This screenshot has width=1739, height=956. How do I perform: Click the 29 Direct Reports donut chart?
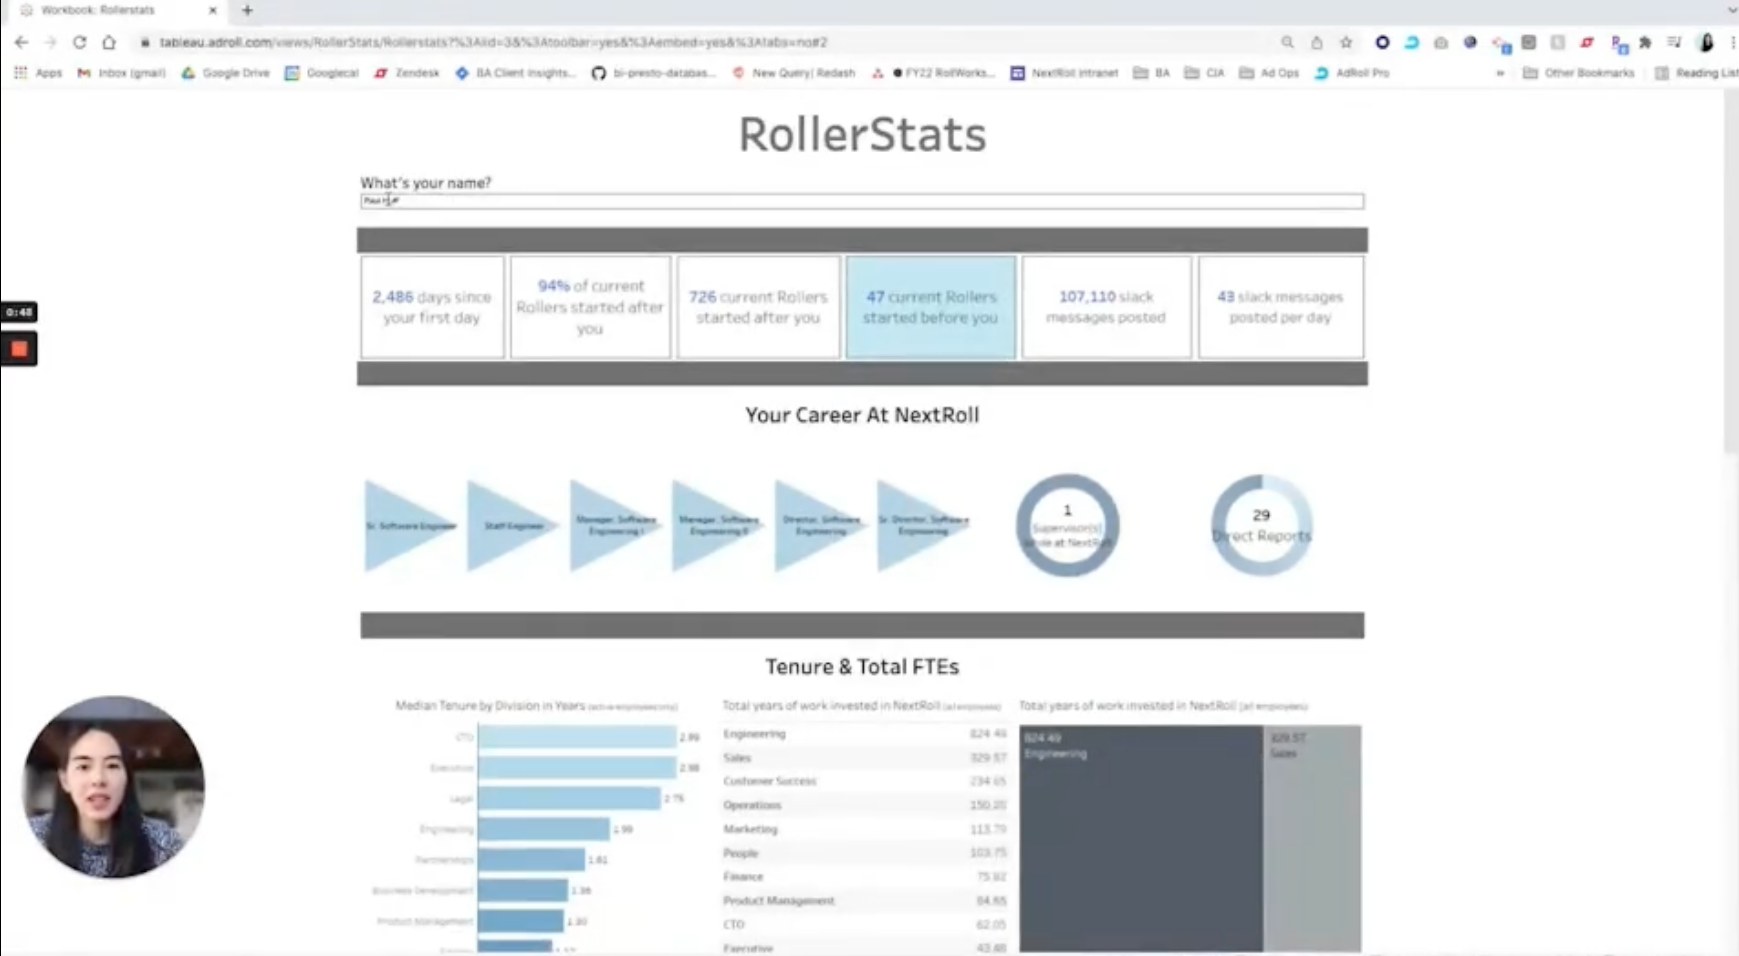[x=1261, y=525]
